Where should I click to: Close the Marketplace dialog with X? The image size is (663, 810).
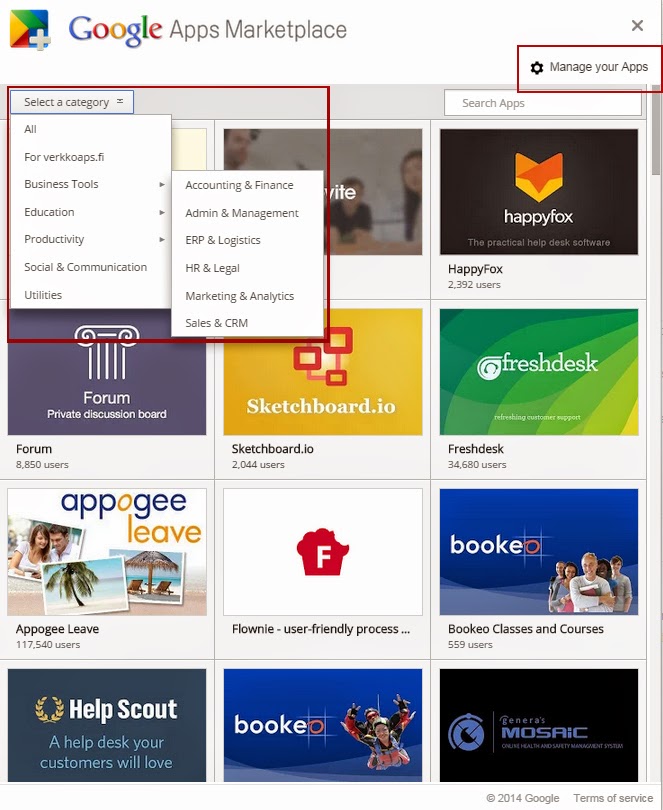(637, 26)
